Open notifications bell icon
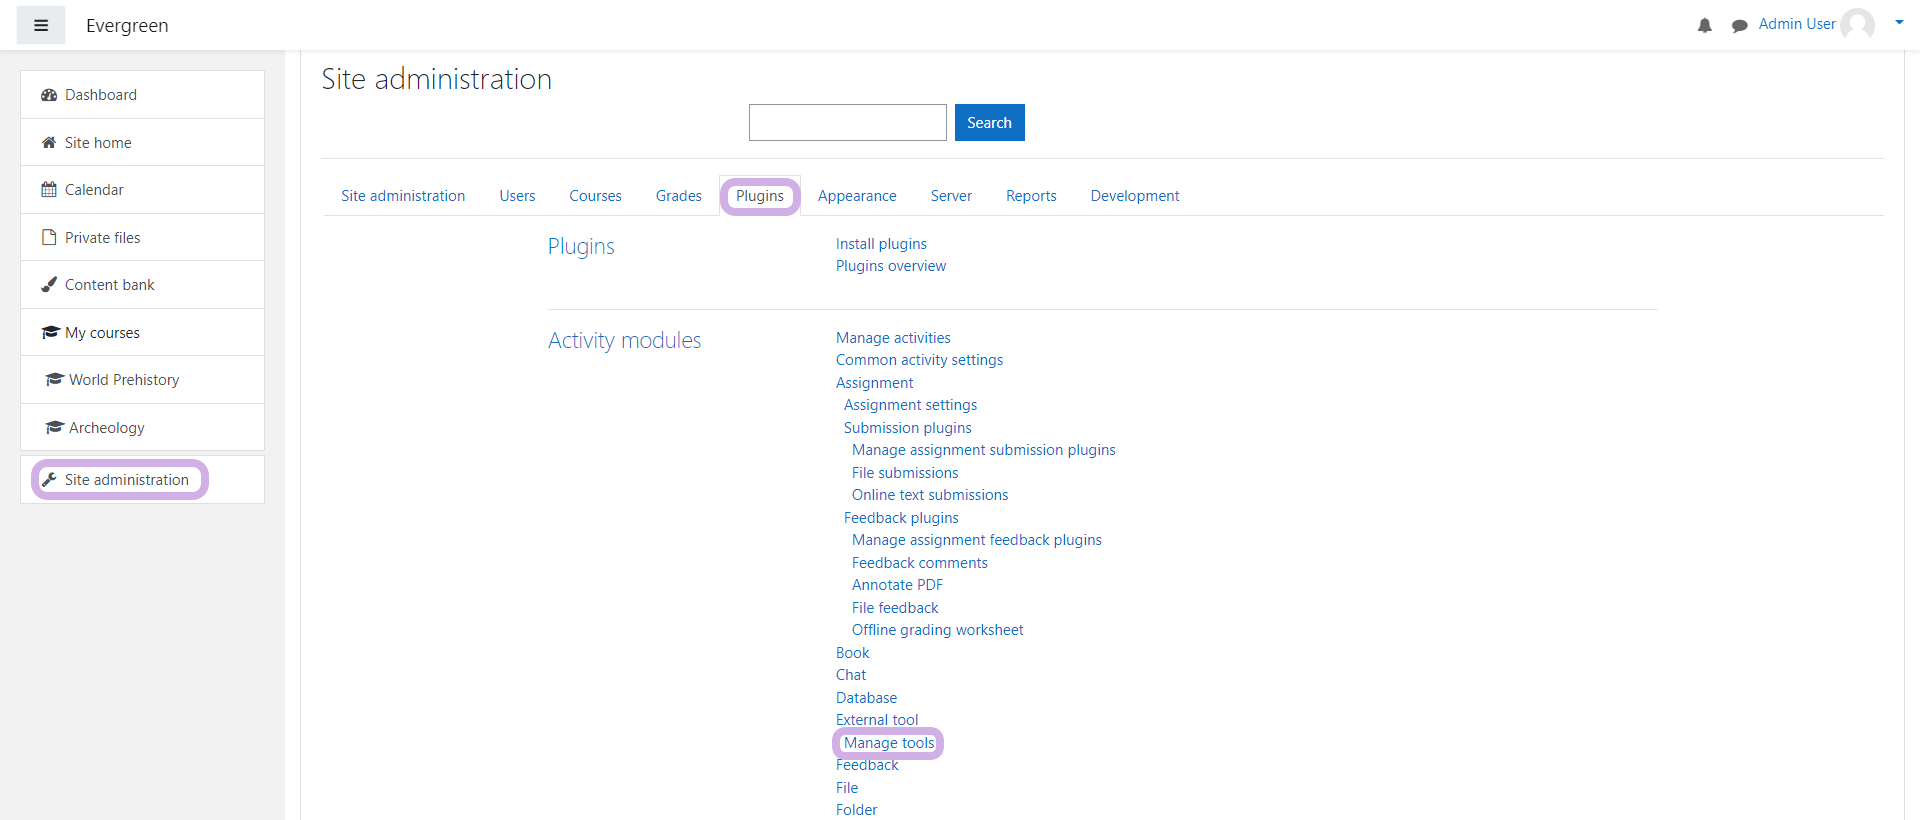 click(1704, 25)
